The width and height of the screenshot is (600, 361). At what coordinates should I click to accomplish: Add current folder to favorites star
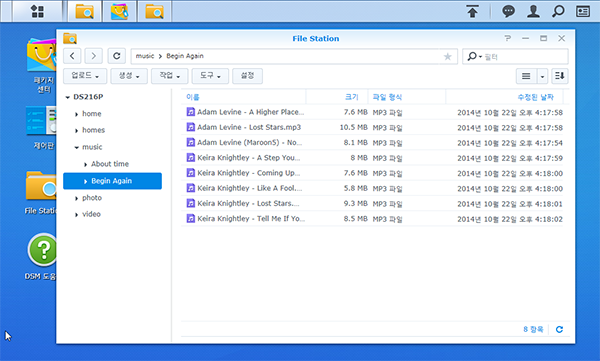(447, 57)
